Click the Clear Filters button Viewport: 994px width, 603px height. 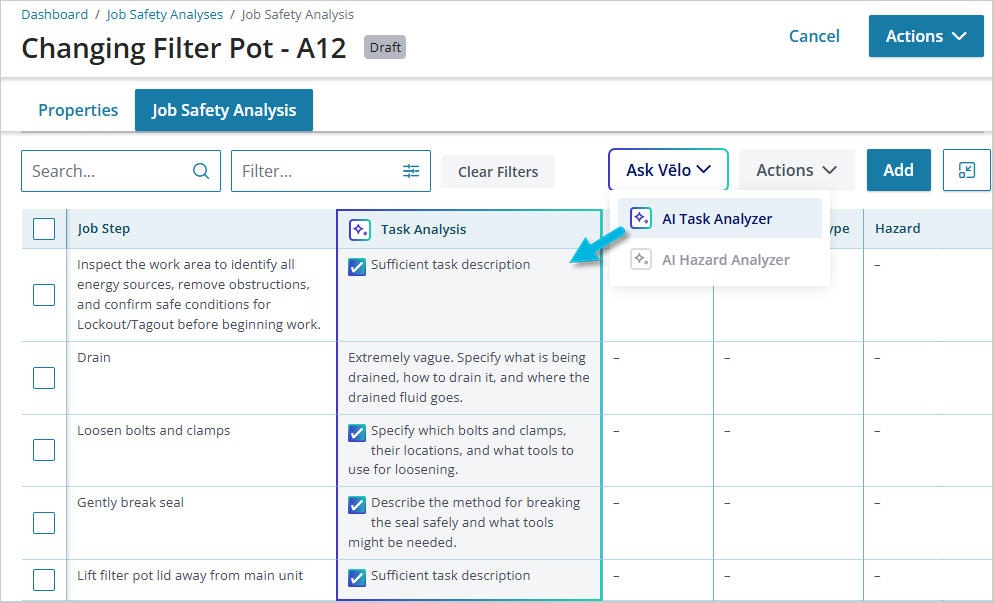click(498, 171)
